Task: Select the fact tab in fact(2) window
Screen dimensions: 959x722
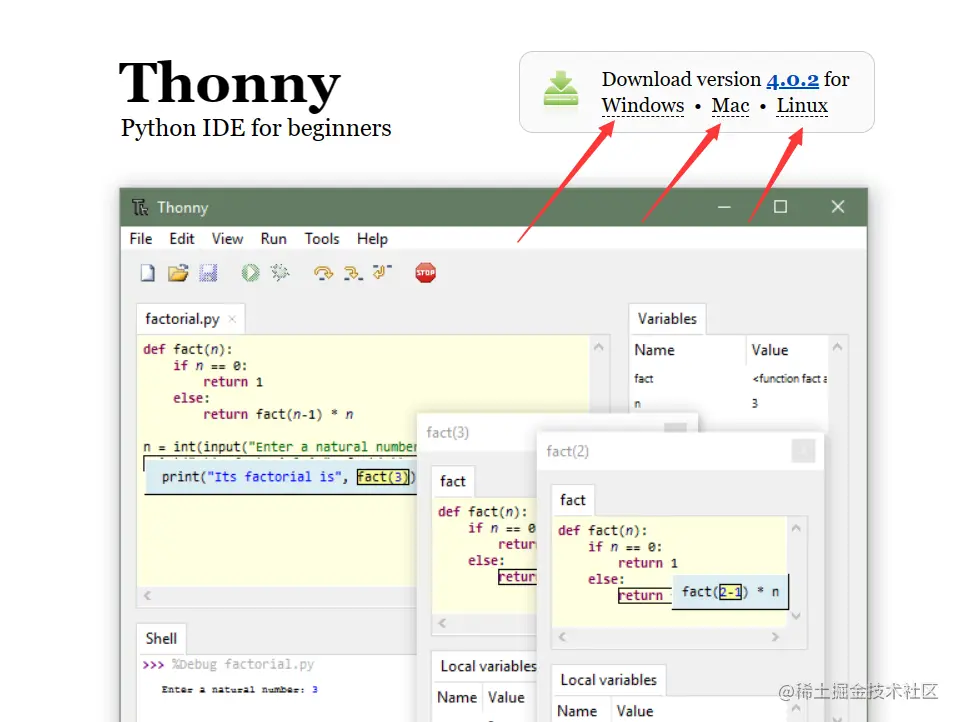Action: 572,501
